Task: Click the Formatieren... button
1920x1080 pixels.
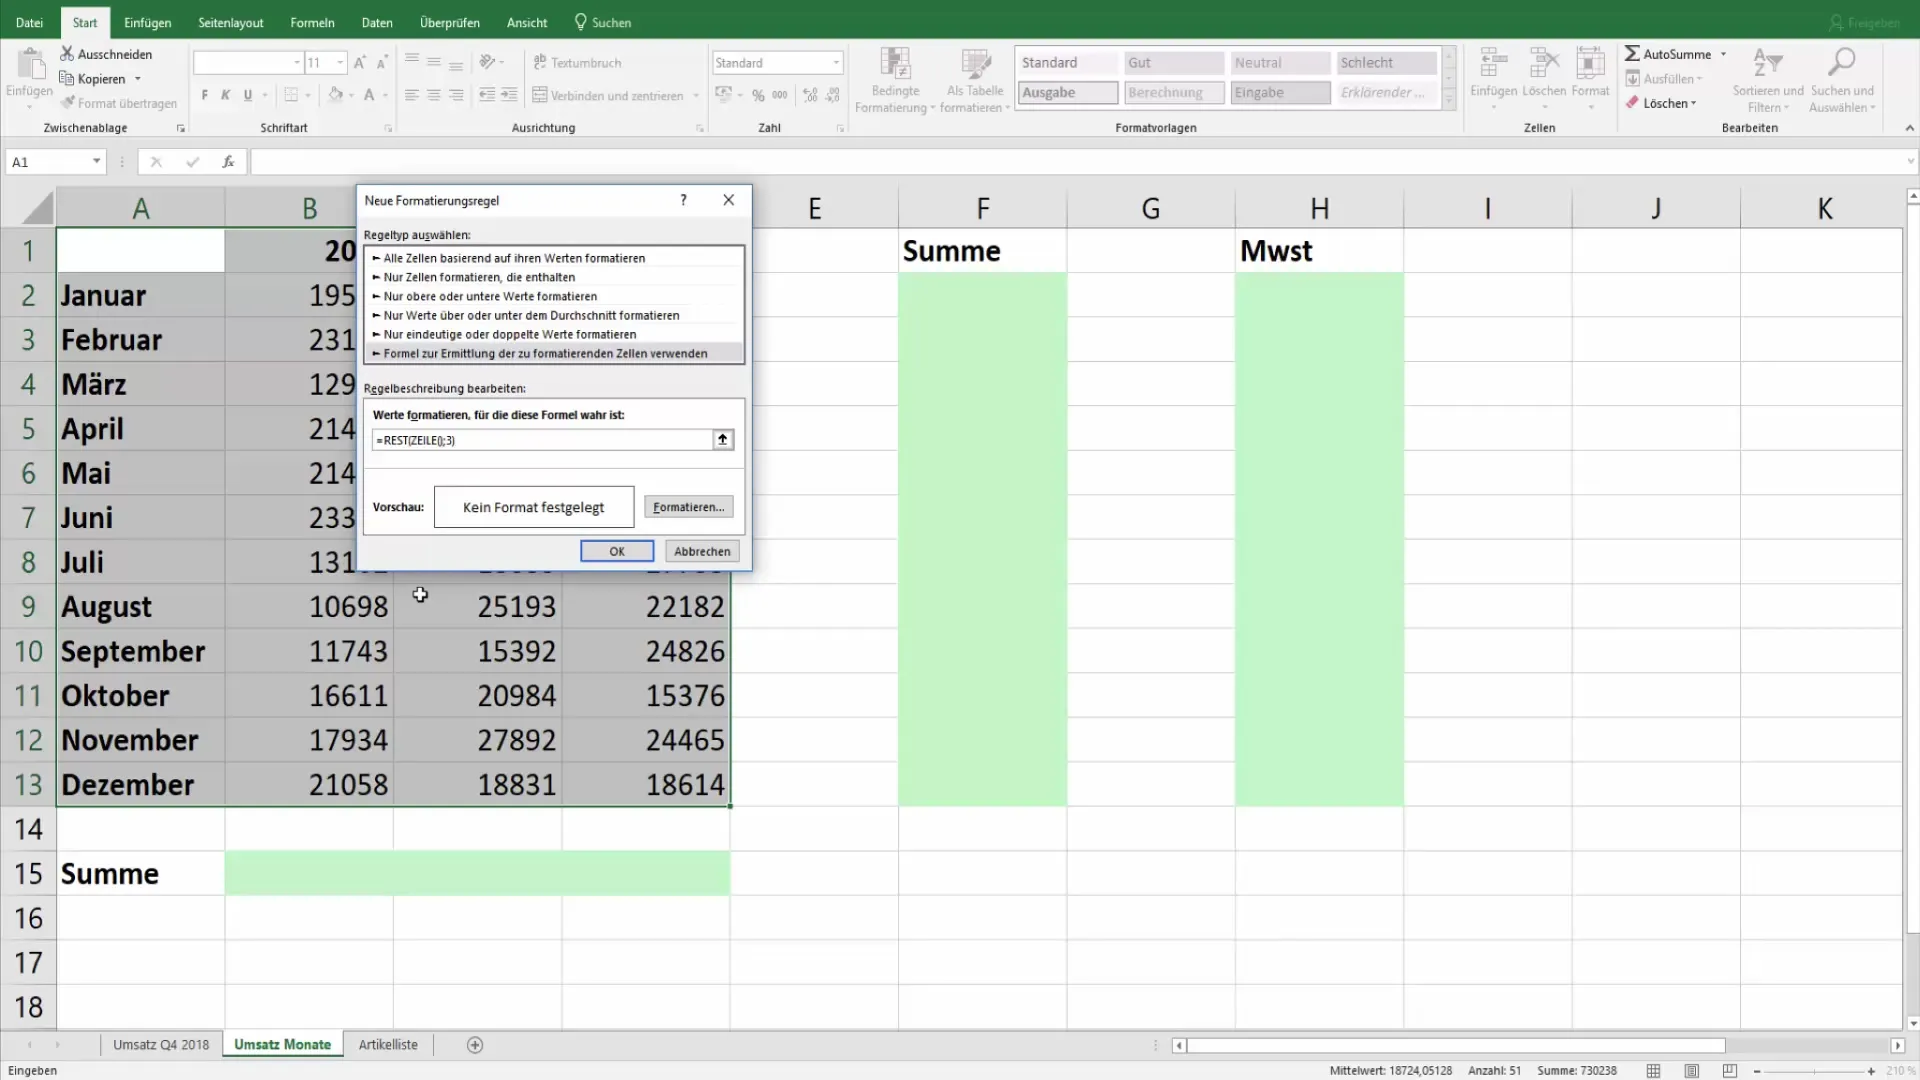Action: (x=688, y=507)
